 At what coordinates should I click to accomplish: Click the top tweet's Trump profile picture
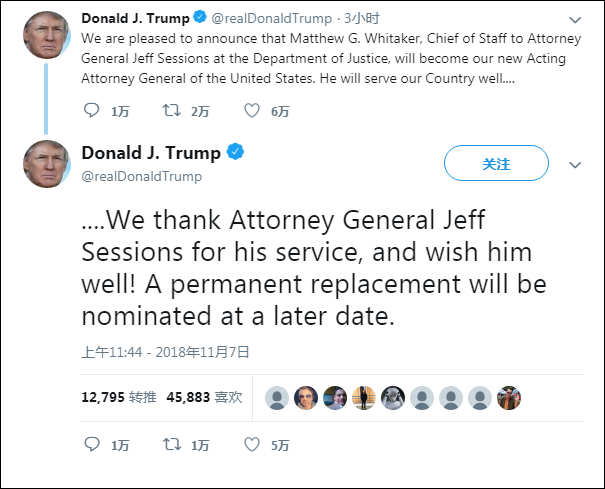coord(46,35)
